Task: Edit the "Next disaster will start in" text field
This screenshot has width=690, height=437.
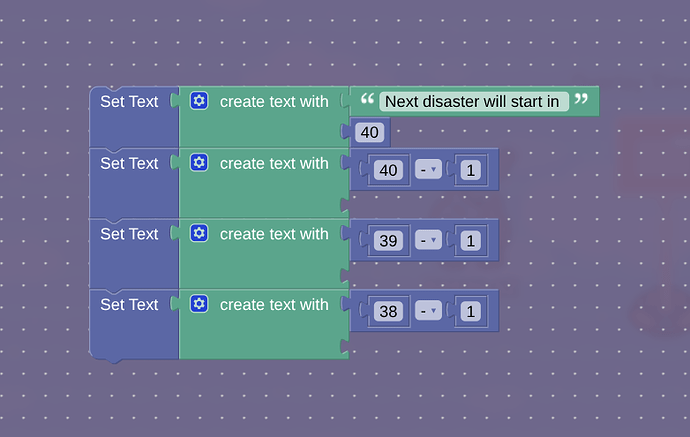Action: click(x=473, y=101)
